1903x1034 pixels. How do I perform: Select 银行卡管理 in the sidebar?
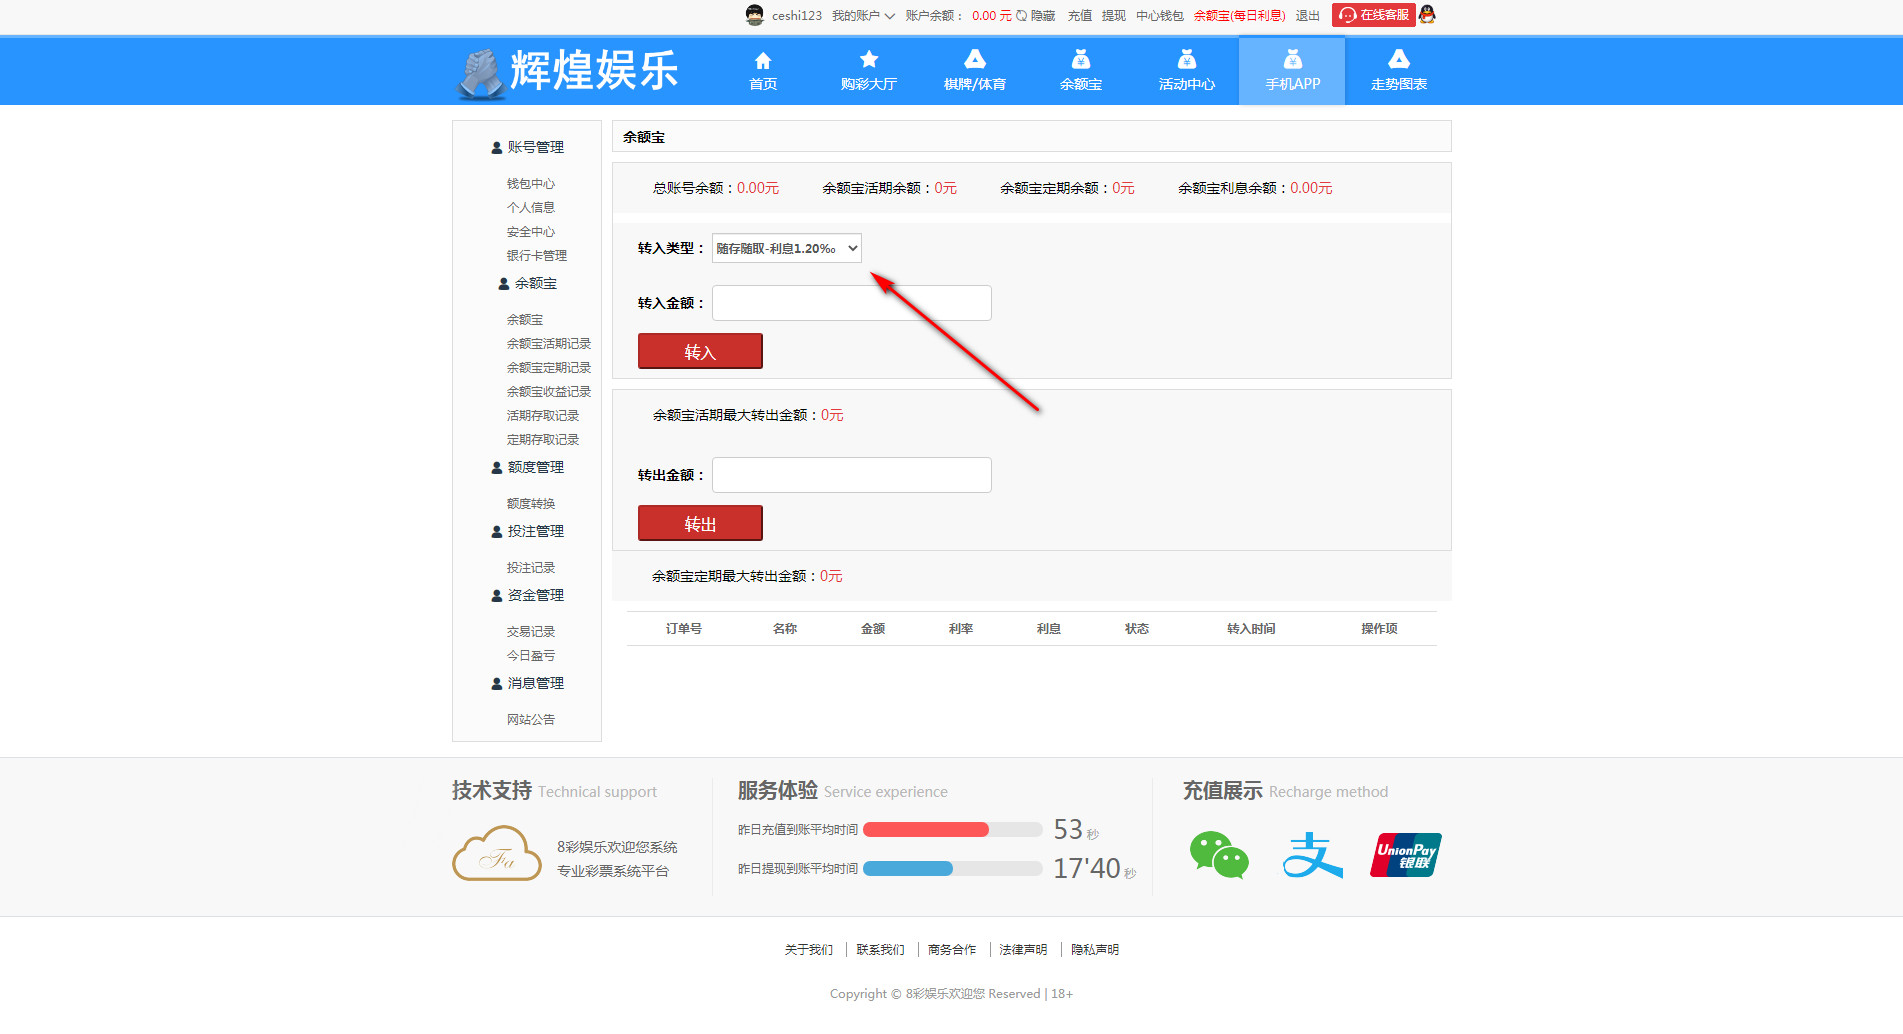coord(536,256)
